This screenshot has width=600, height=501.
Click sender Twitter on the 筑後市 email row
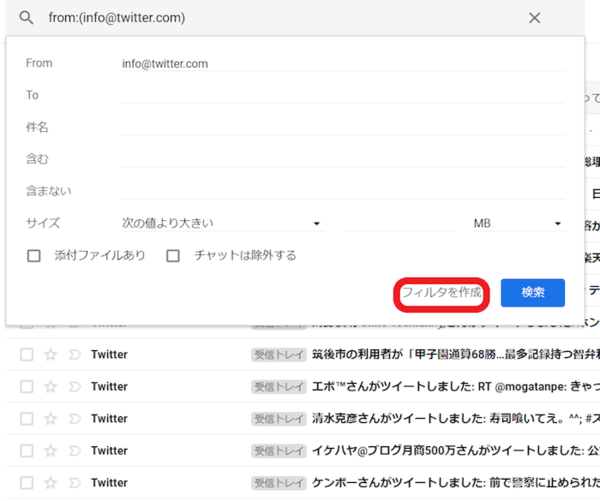click(x=109, y=354)
